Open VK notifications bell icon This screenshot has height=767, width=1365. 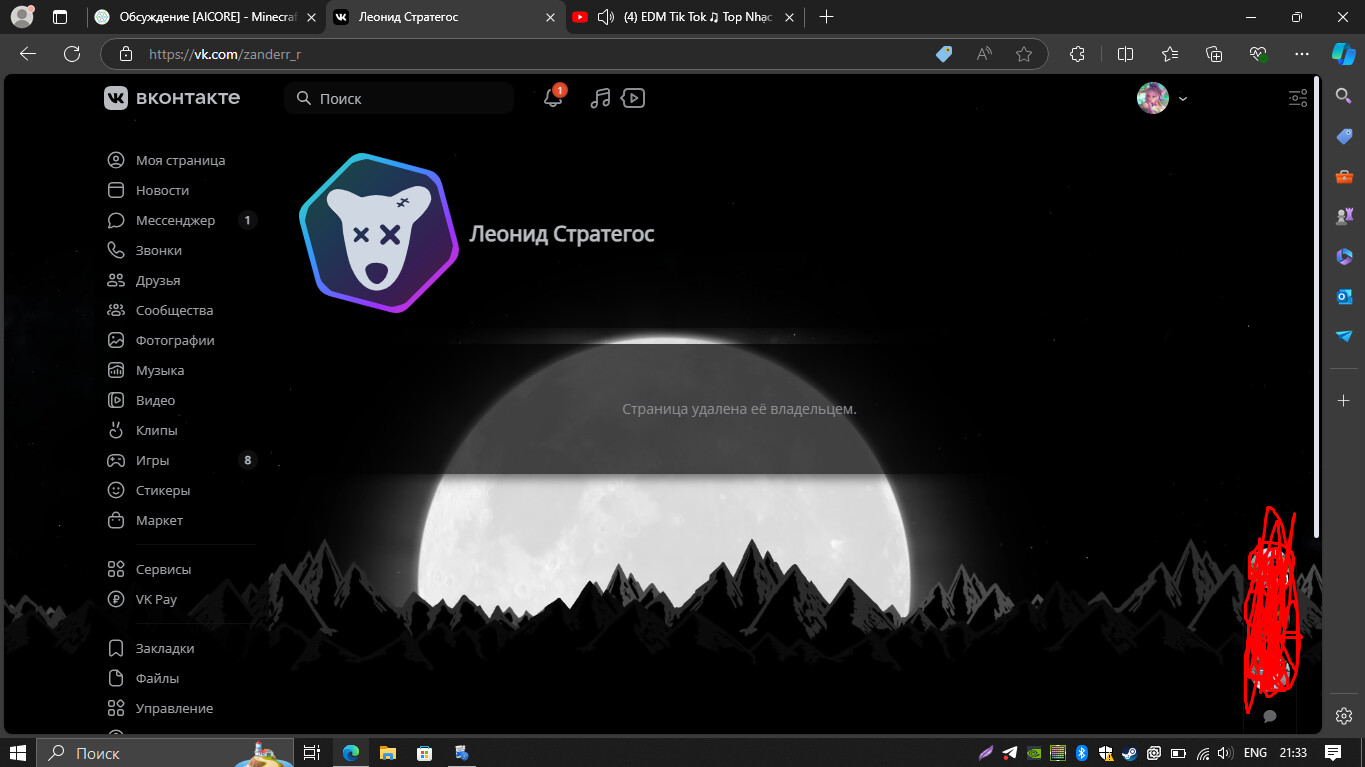tap(552, 98)
